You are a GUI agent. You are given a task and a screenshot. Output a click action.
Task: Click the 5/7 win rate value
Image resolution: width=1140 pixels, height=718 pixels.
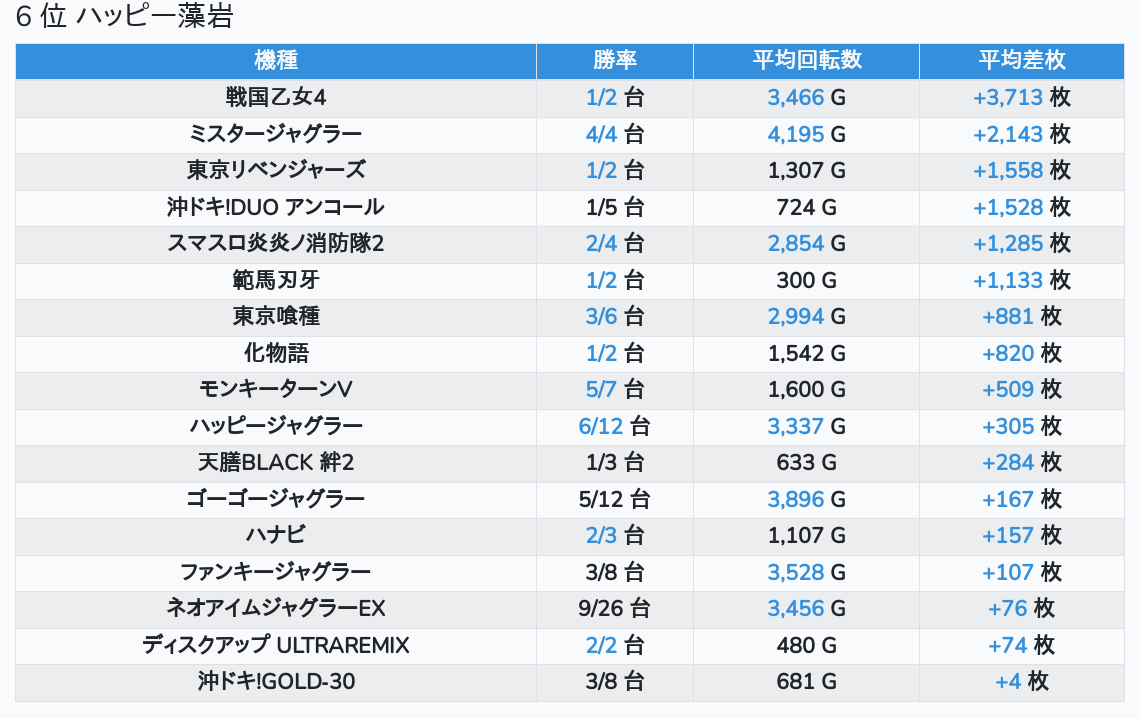(601, 390)
